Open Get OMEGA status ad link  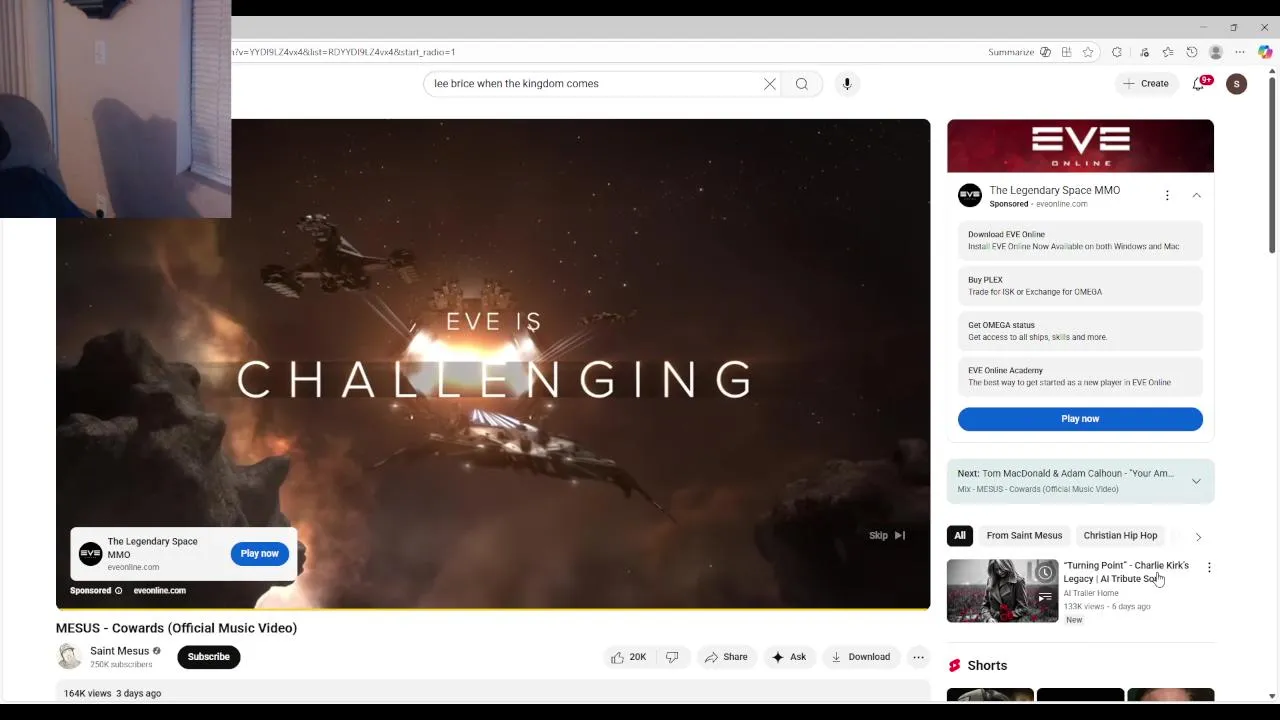point(1080,331)
